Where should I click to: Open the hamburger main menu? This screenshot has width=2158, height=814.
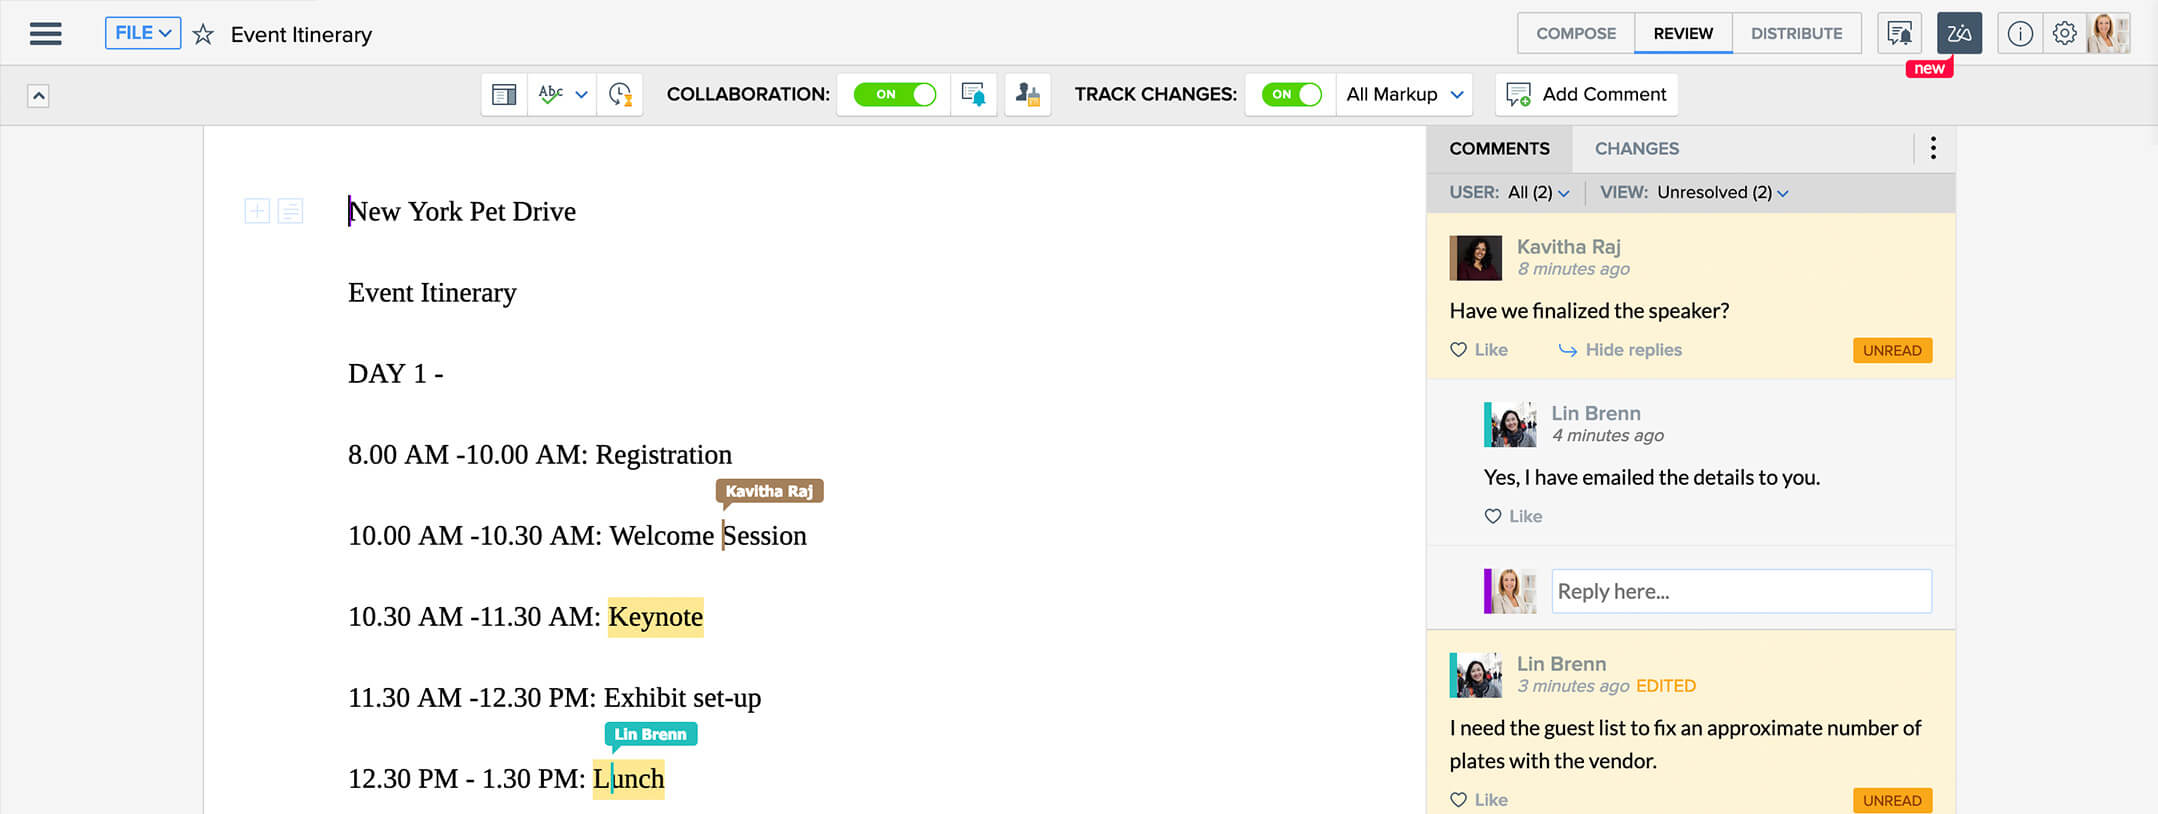click(x=45, y=34)
